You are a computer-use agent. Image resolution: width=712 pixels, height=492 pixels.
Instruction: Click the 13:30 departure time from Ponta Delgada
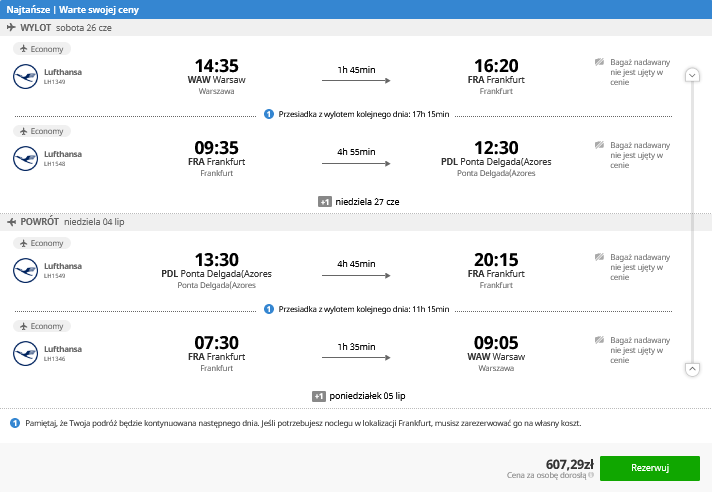(217, 260)
